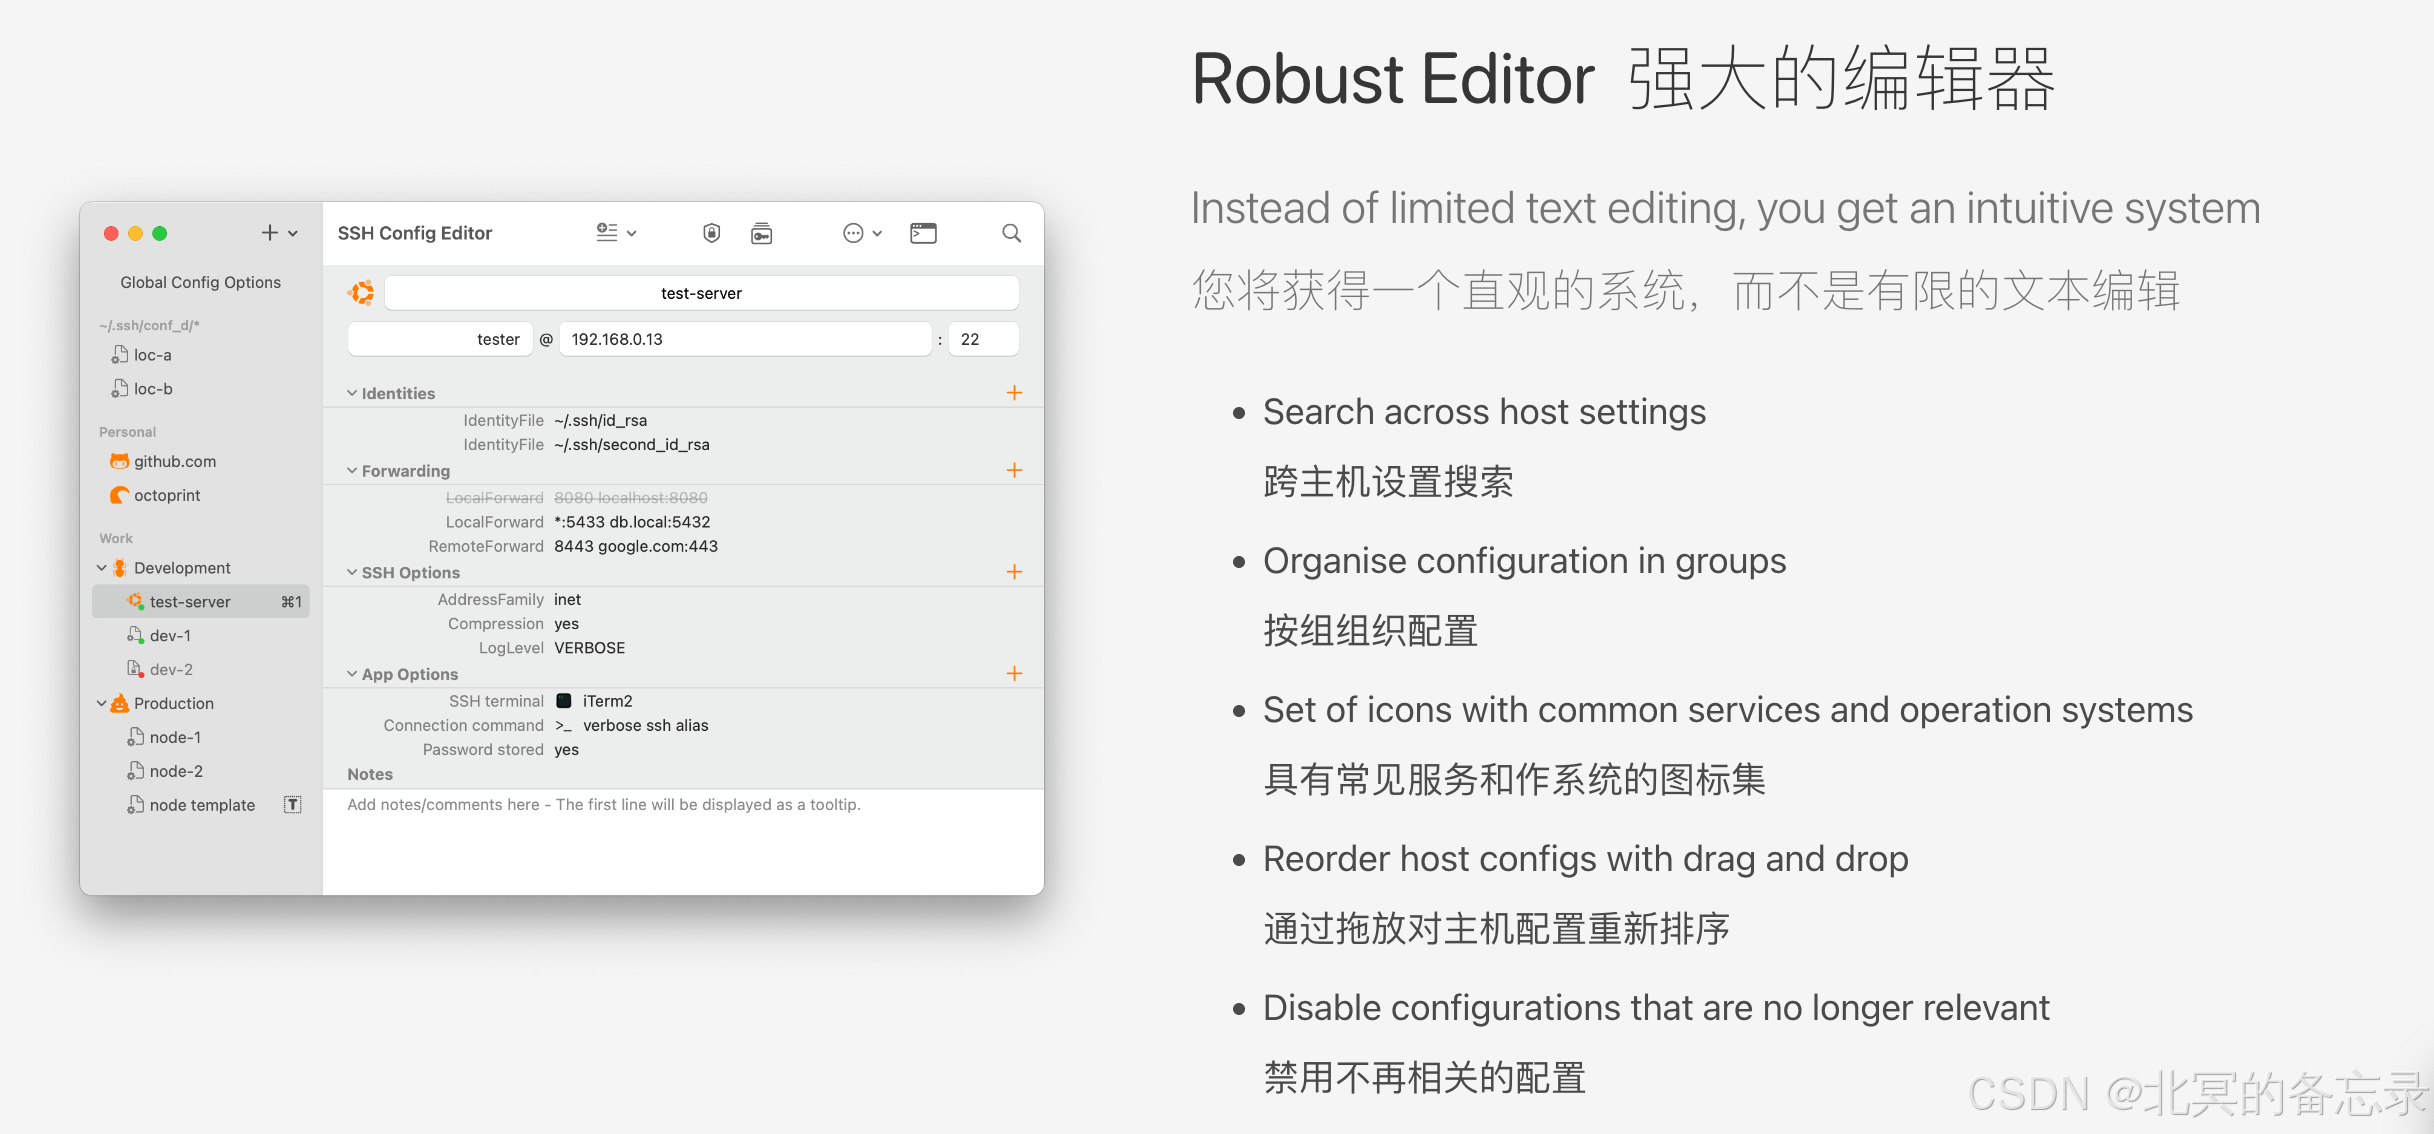Add a new identity with orange plus
The height and width of the screenshot is (1134, 2434).
(1014, 393)
